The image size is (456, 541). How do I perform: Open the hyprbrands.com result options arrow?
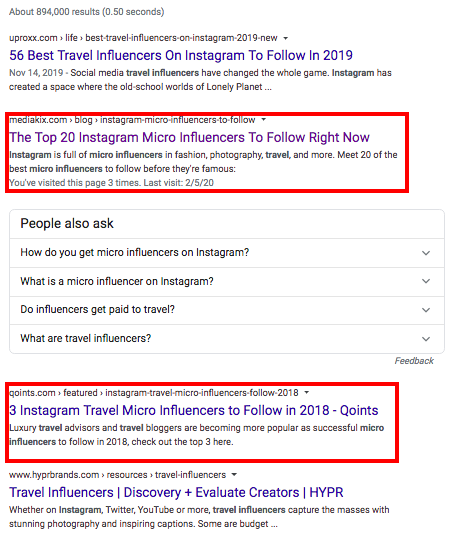coord(234,475)
